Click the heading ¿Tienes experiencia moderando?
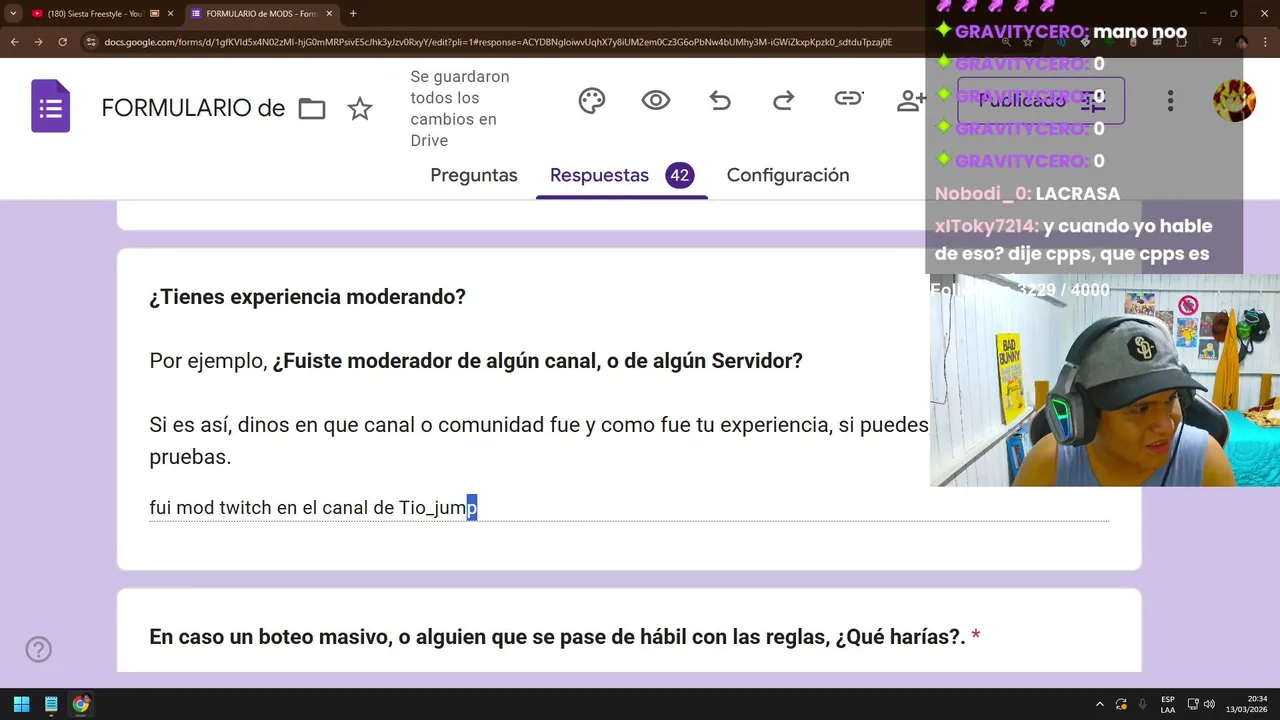This screenshot has height=720, width=1280. [x=307, y=297]
